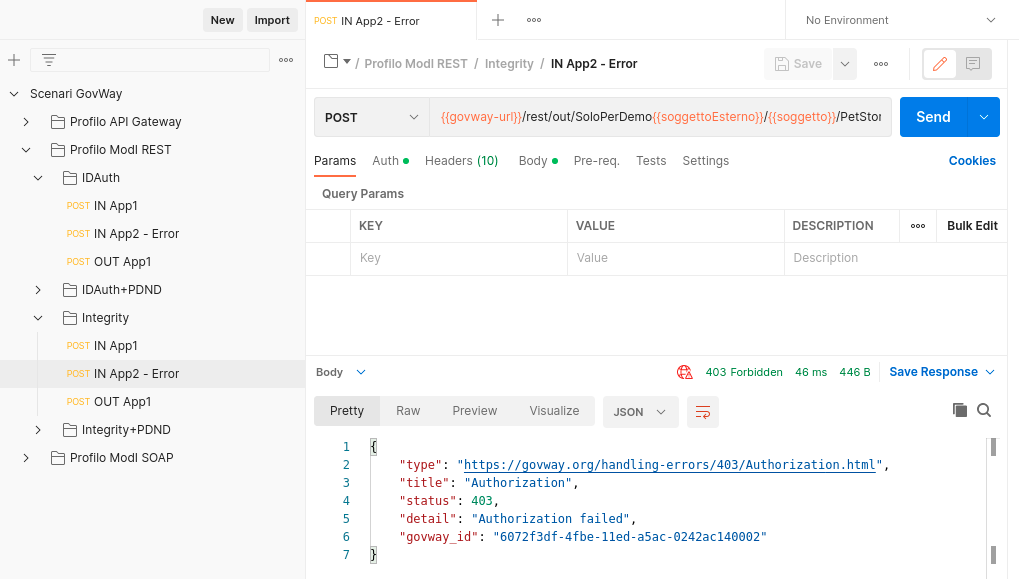Open a new request tab

[x=498, y=20]
